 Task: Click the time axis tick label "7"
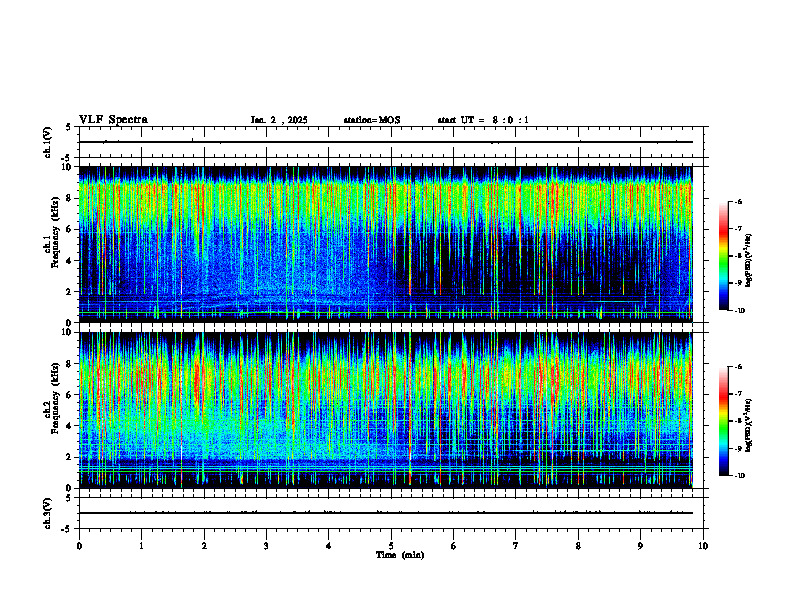click(516, 546)
